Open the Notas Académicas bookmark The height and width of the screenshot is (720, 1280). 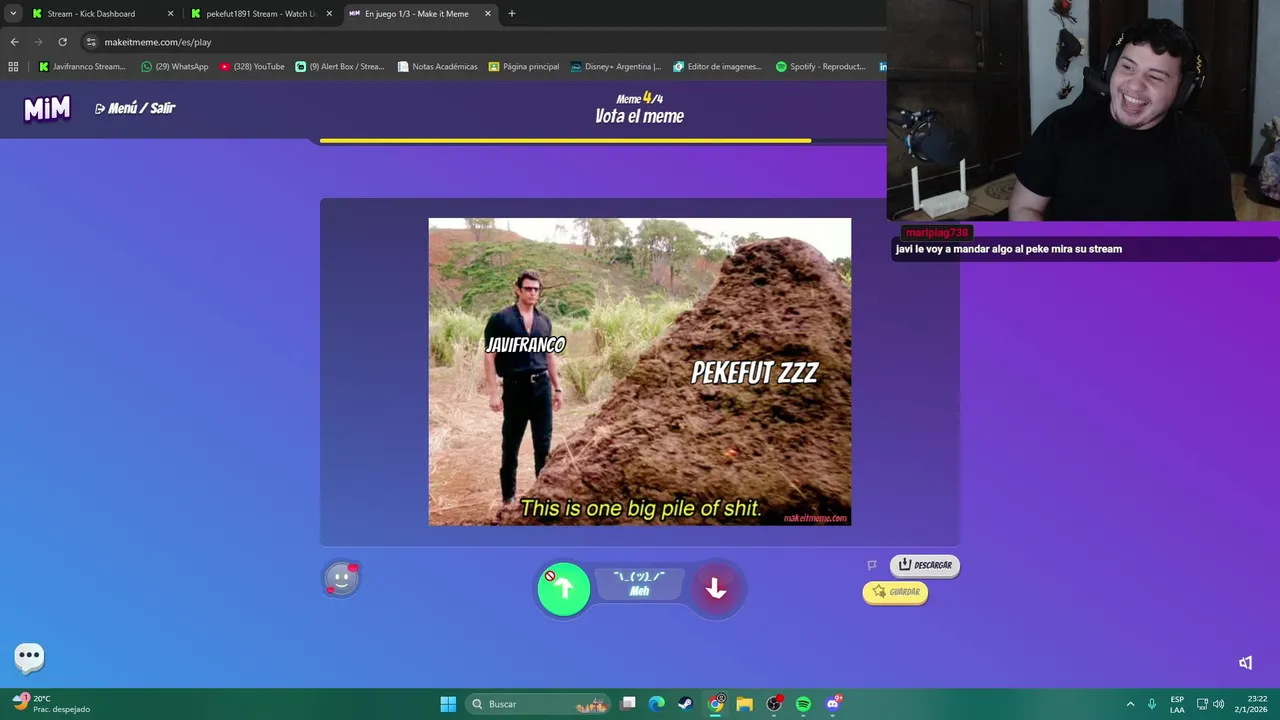coord(437,67)
